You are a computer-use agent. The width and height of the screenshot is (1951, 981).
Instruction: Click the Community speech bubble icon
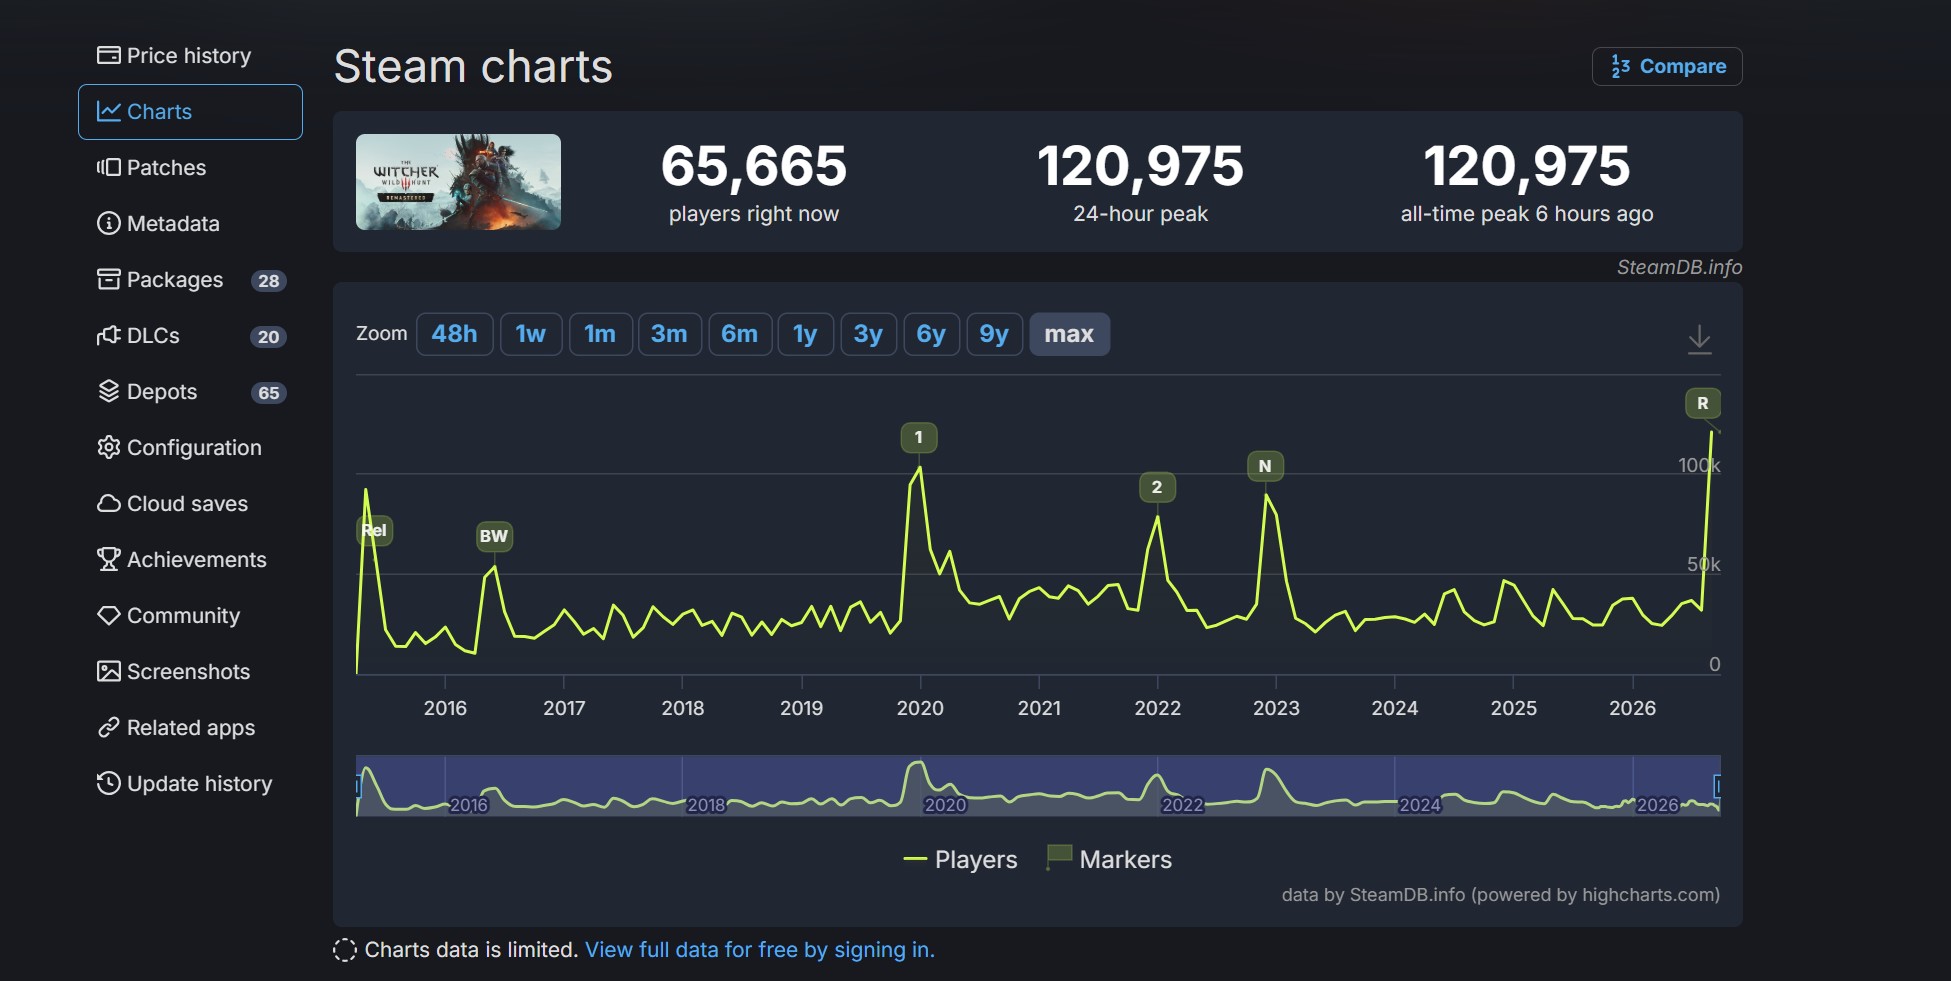pyautogui.click(x=108, y=615)
